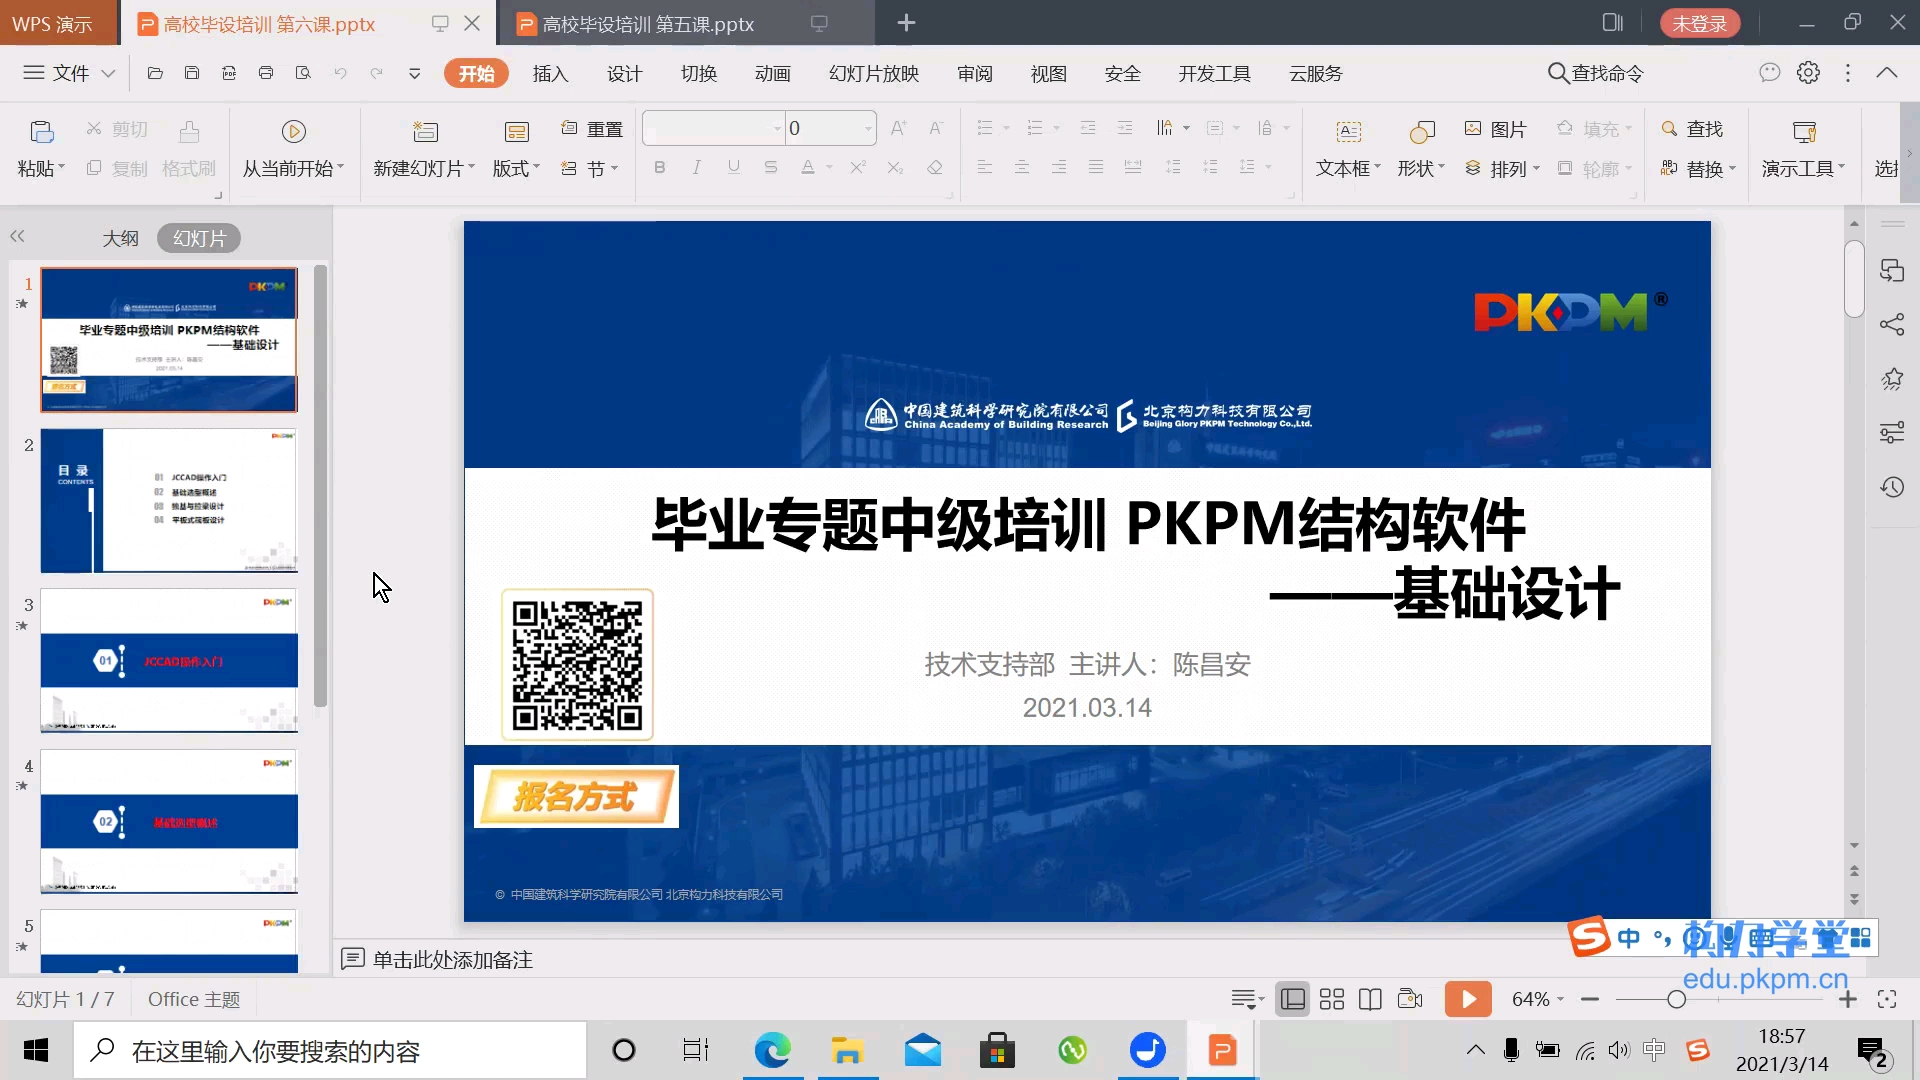
Task: Click the new slide icon
Action: [x=425, y=131]
